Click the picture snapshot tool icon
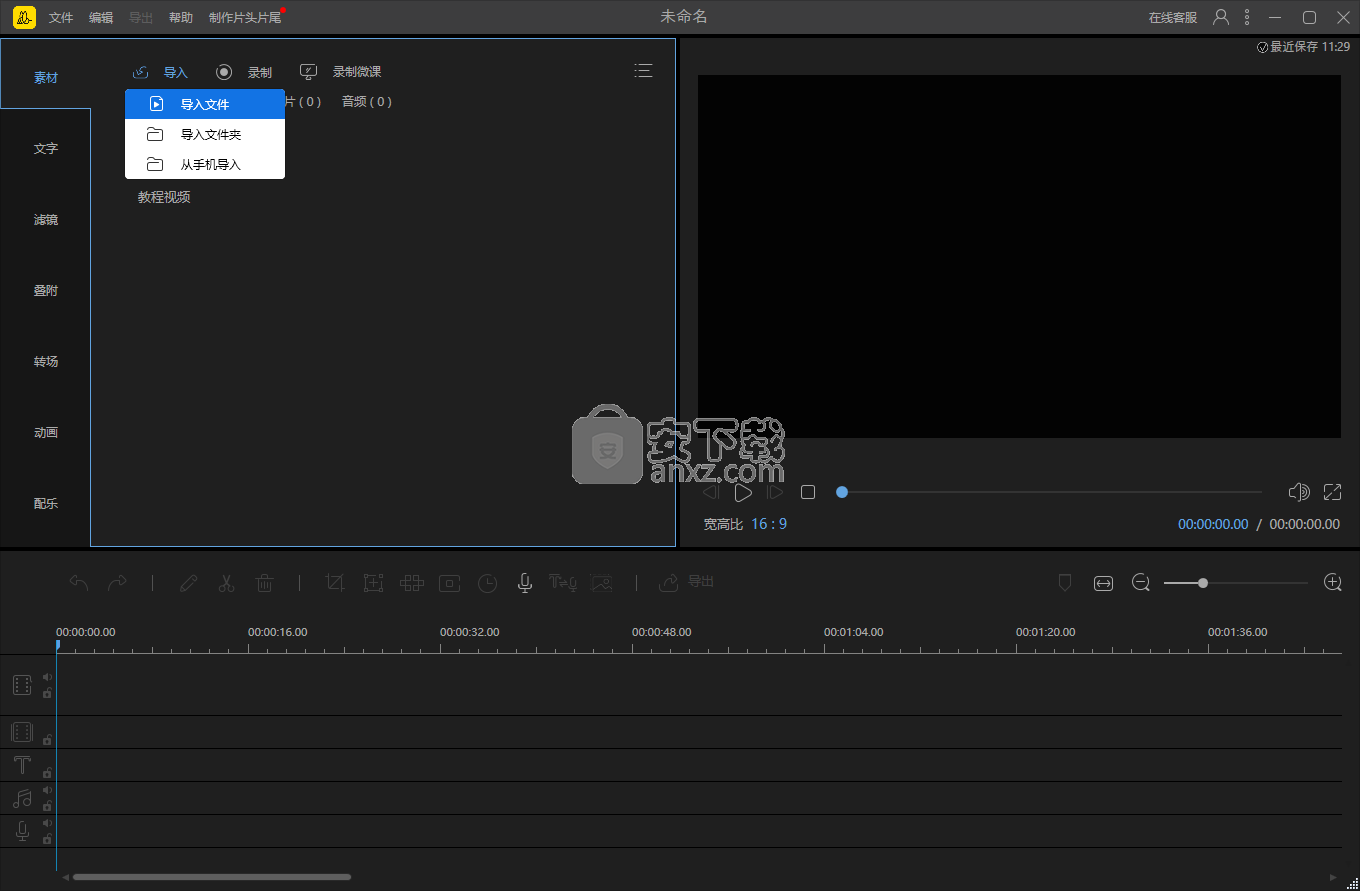1360x891 pixels. coord(601,583)
